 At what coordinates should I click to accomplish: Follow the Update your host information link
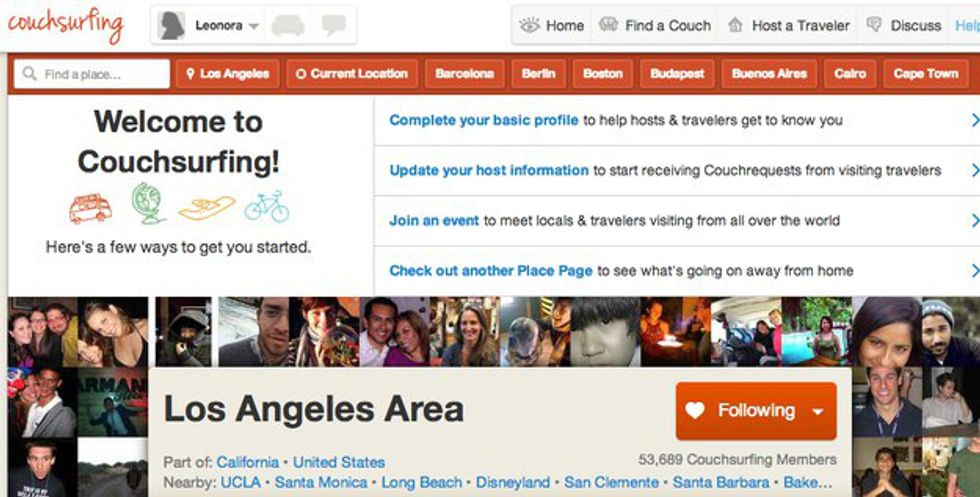(x=488, y=170)
